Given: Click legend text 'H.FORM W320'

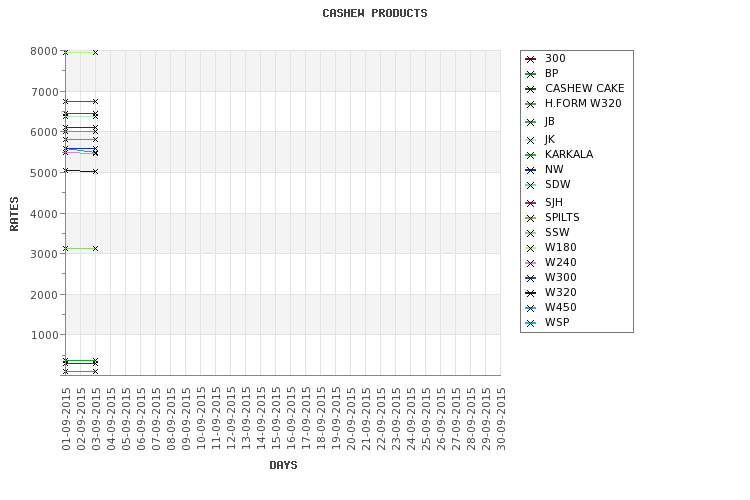Looking at the screenshot, I should (x=583, y=103).
